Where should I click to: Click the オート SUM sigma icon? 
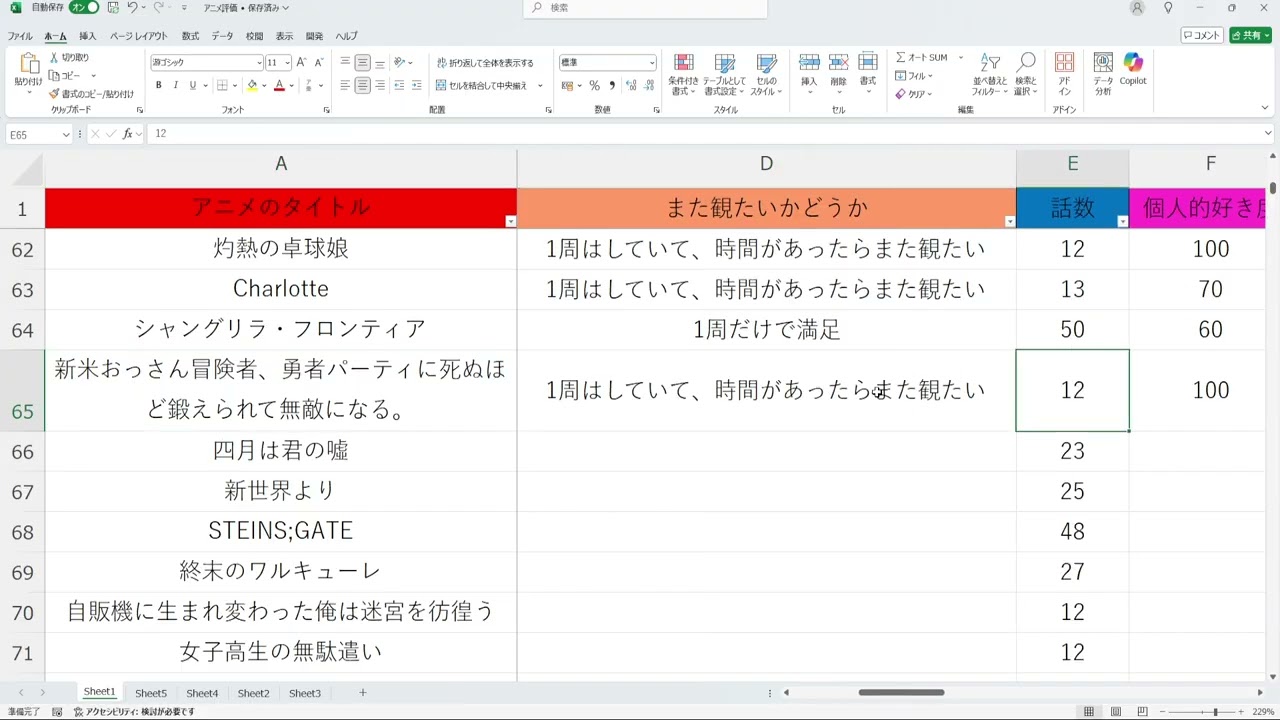click(x=901, y=58)
